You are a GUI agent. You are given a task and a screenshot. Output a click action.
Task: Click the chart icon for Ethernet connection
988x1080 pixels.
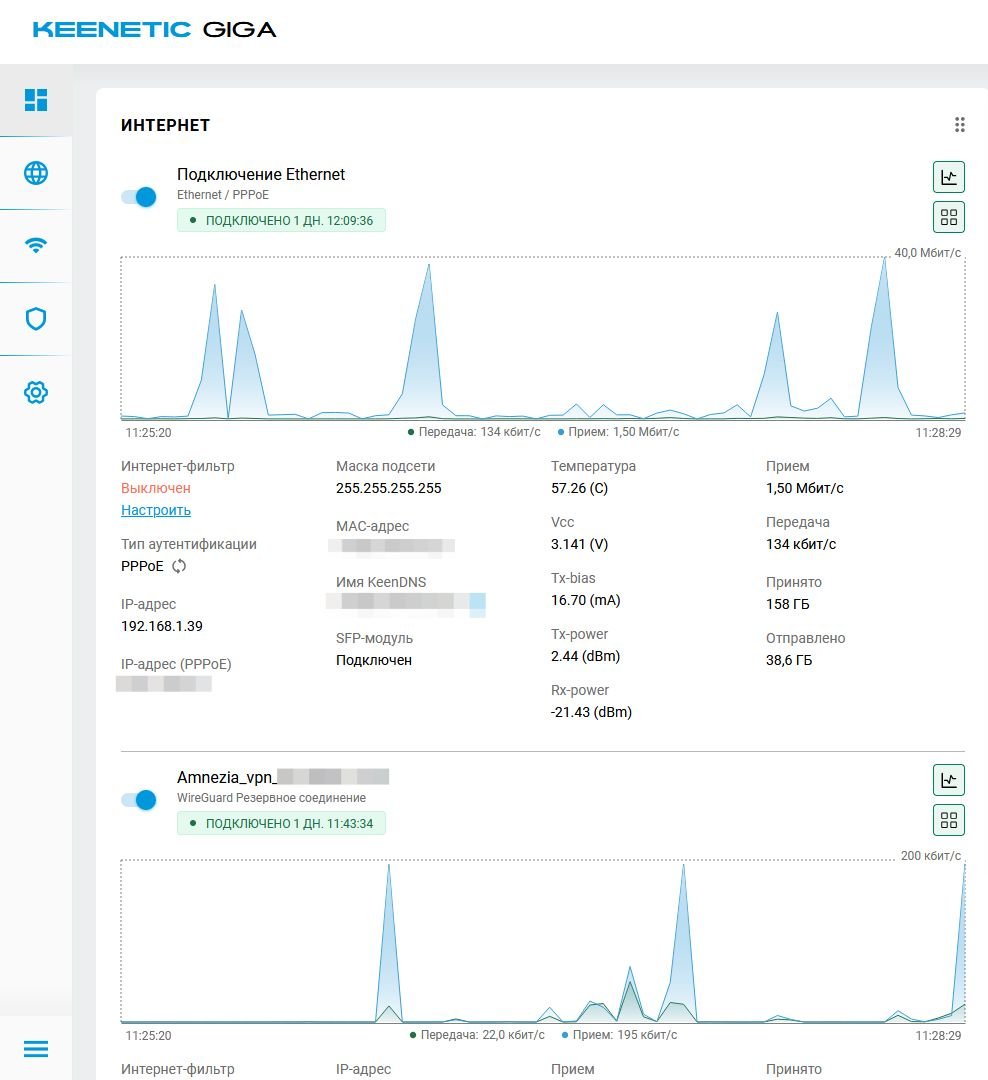click(948, 178)
